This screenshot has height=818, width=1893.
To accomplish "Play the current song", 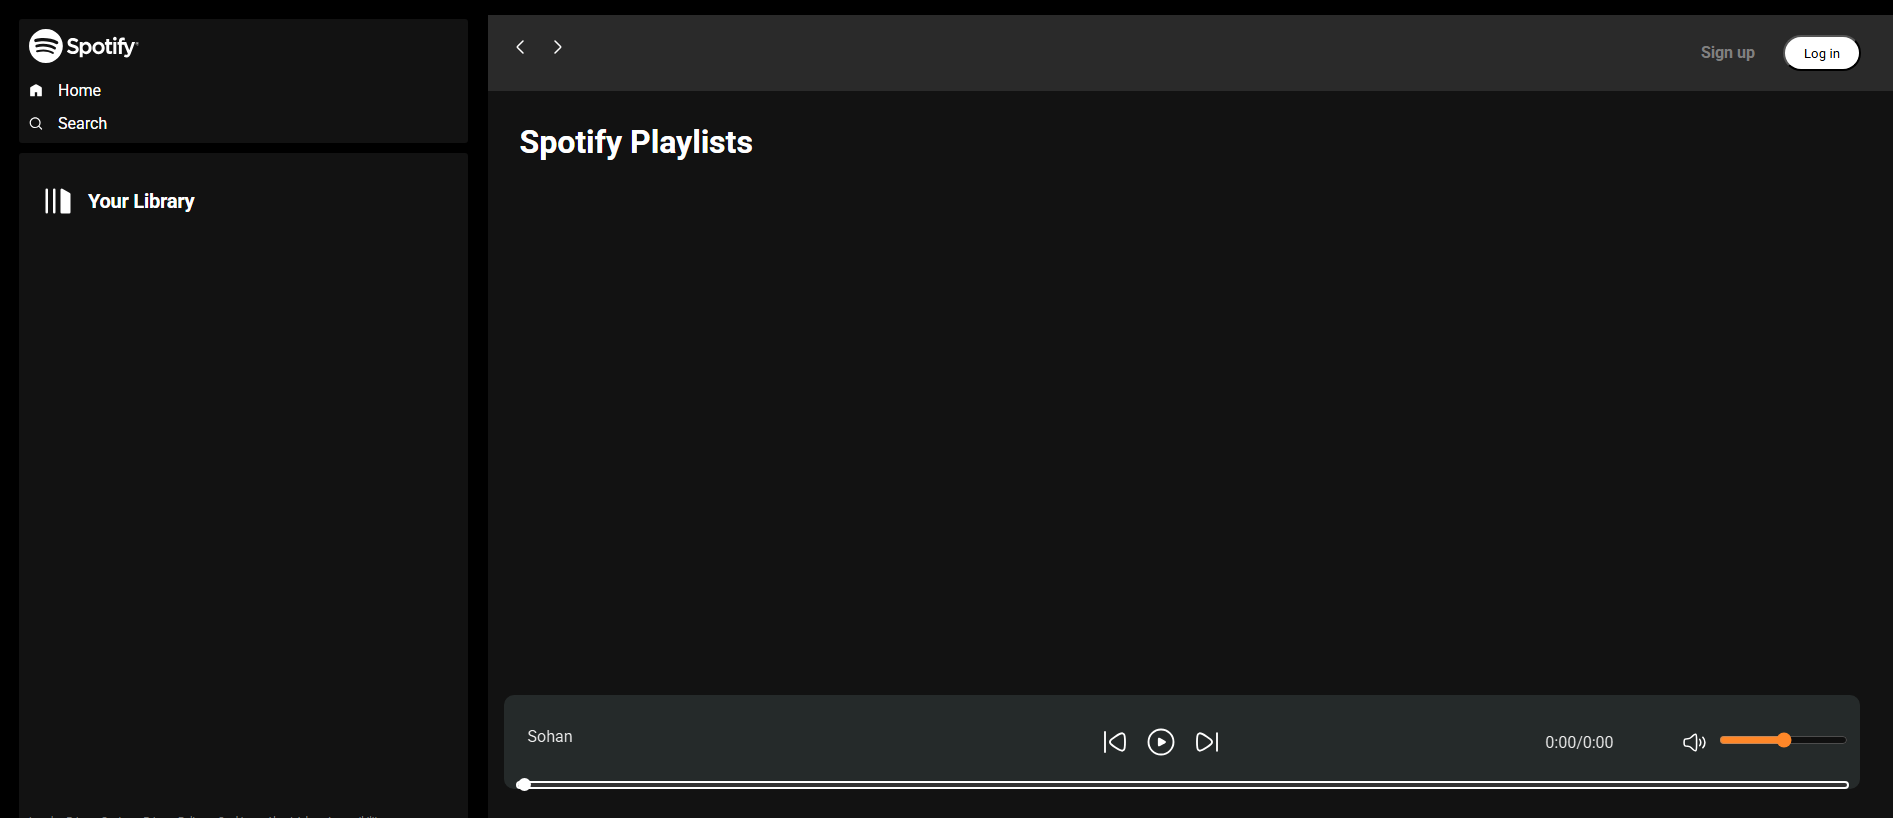I will [1161, 742].
